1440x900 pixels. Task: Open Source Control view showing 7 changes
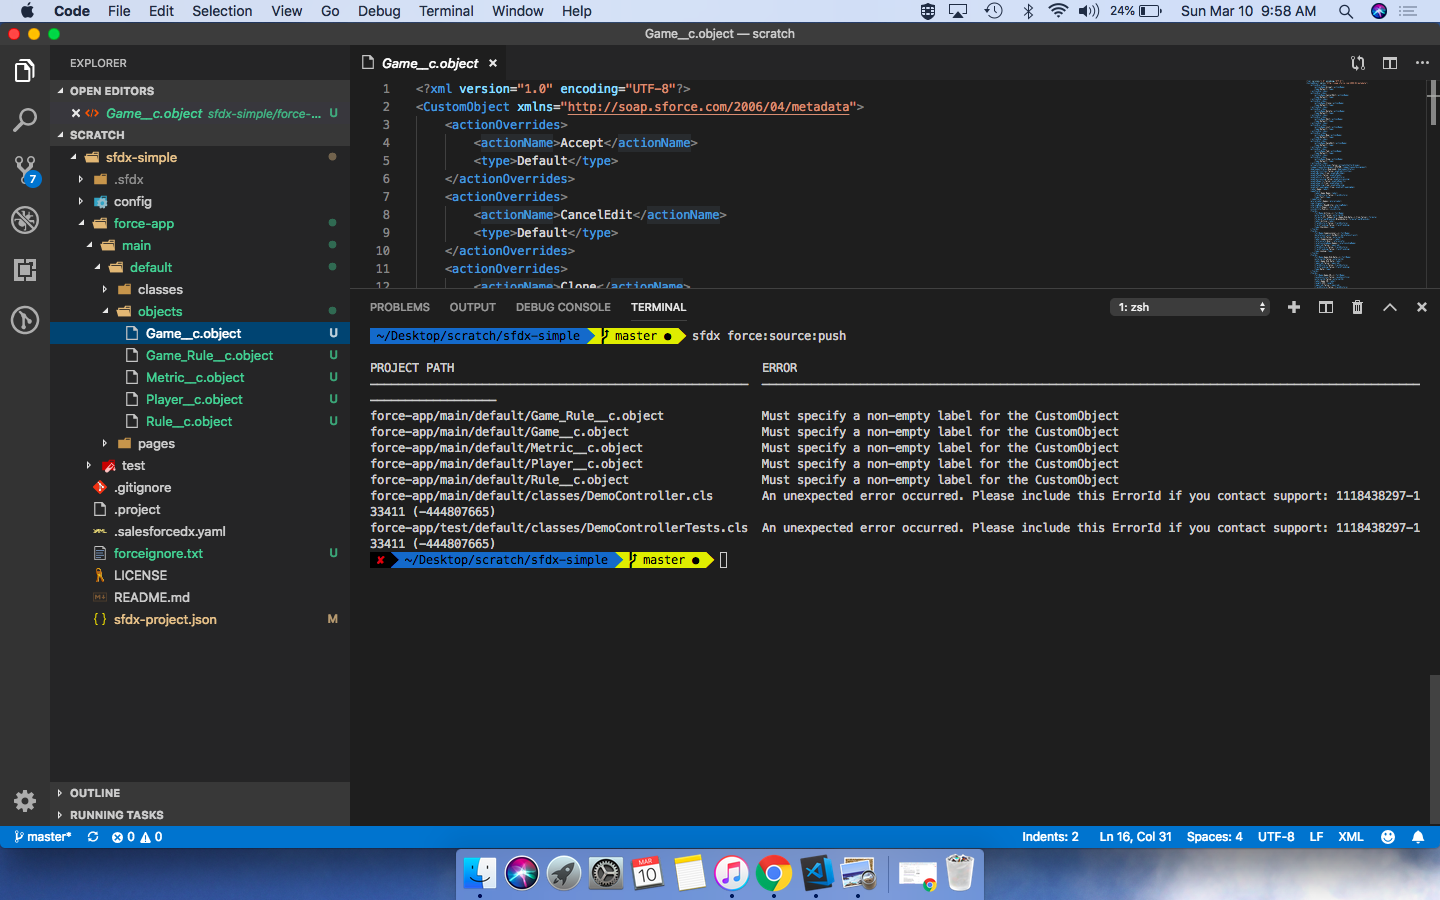point(25,170)
